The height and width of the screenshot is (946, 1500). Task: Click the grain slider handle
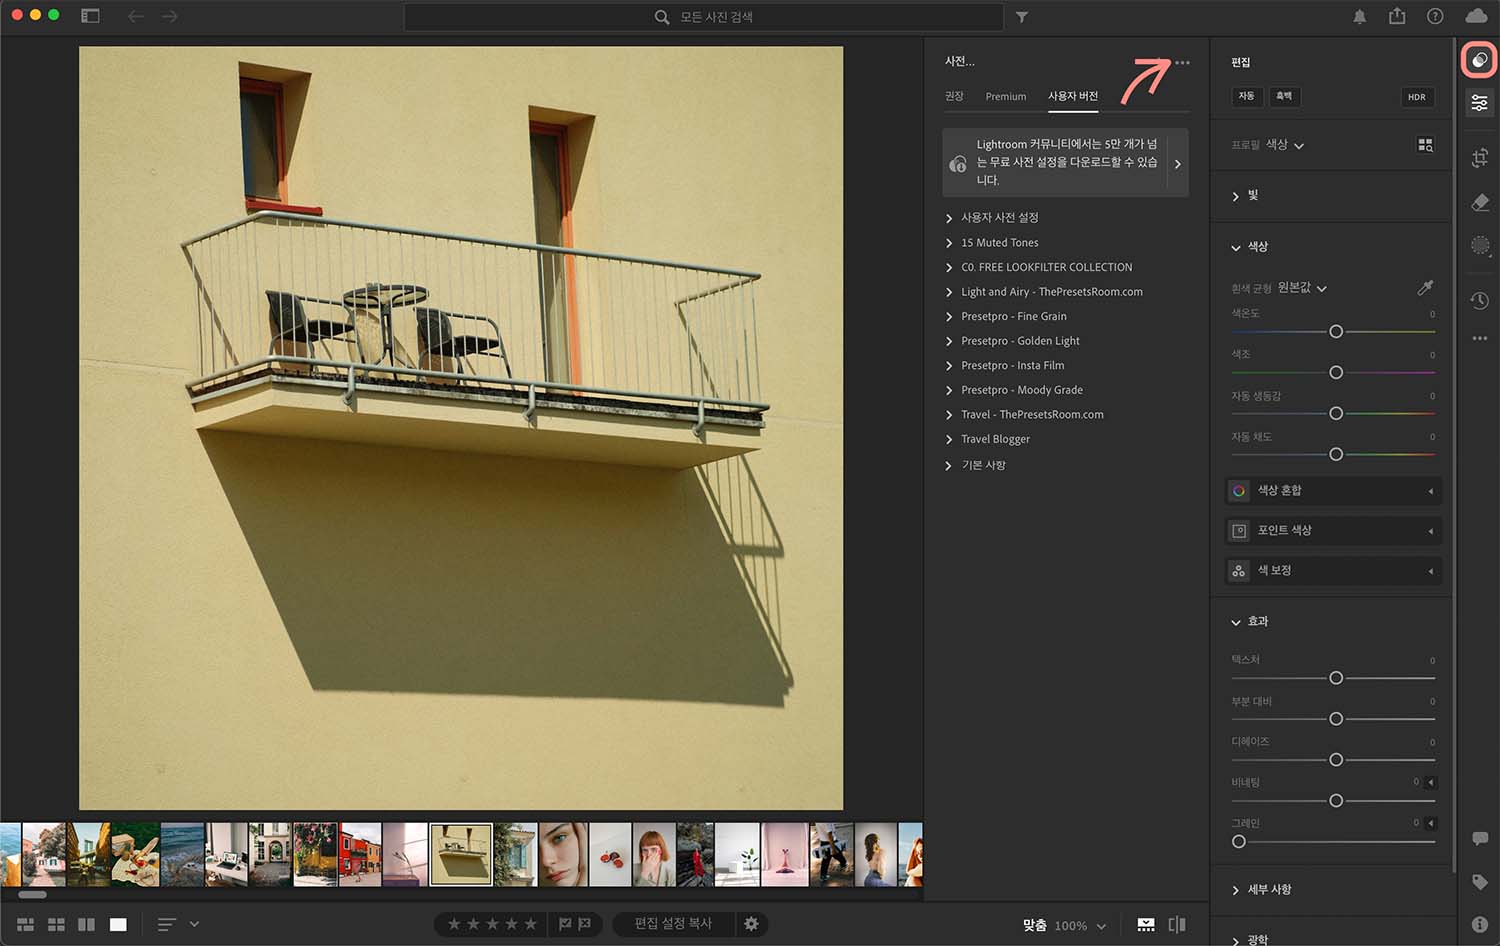[1239, 842]
